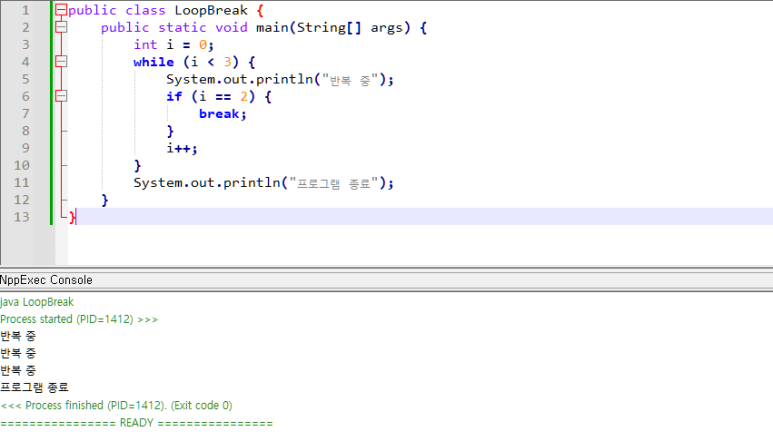Click the number literal 3 on line 4

(x=227, y=62)
